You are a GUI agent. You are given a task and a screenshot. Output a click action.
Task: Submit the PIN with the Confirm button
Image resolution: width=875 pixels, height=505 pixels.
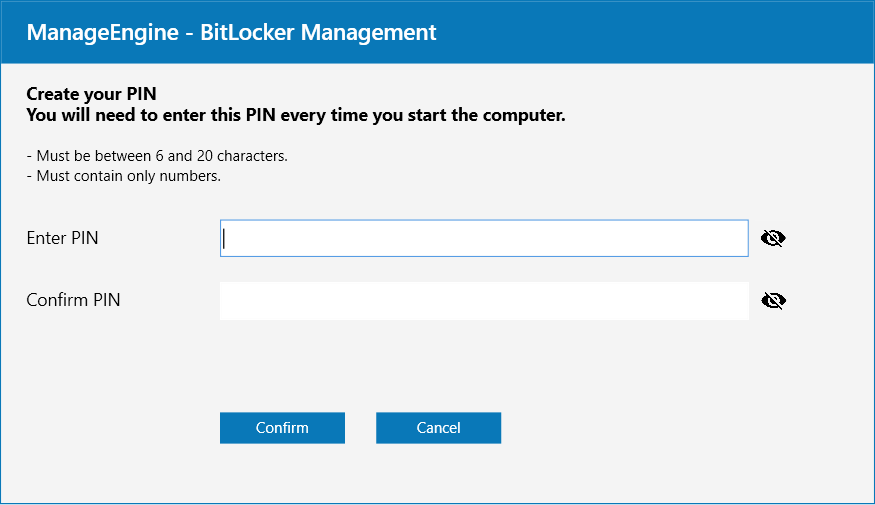pyautogui.click(x=282, y=428)
